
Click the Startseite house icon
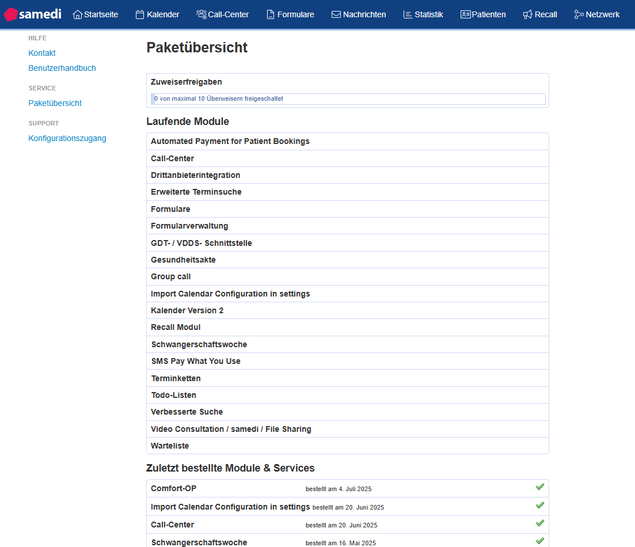coord(78,15)
